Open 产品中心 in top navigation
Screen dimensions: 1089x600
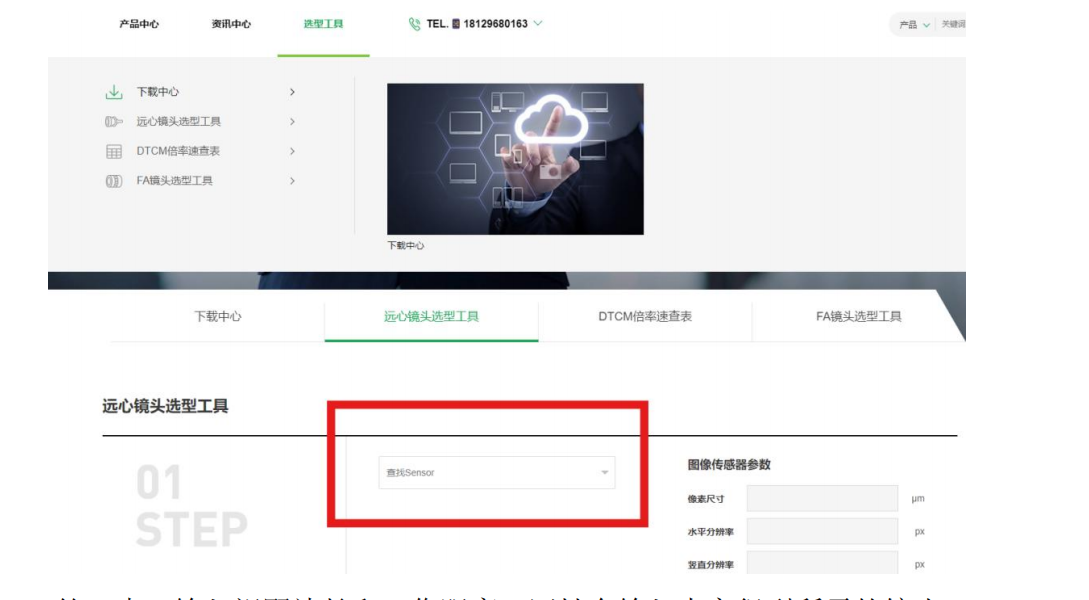[x=139, y=24]
